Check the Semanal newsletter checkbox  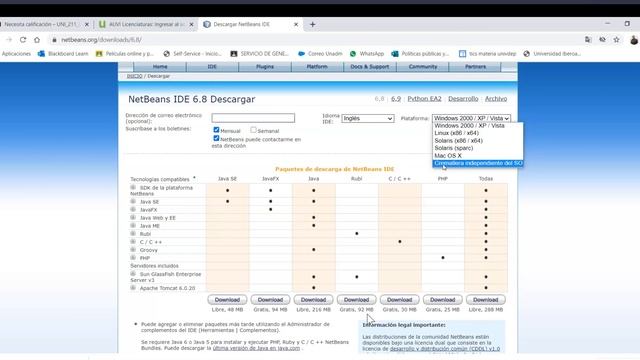(253, 130)
